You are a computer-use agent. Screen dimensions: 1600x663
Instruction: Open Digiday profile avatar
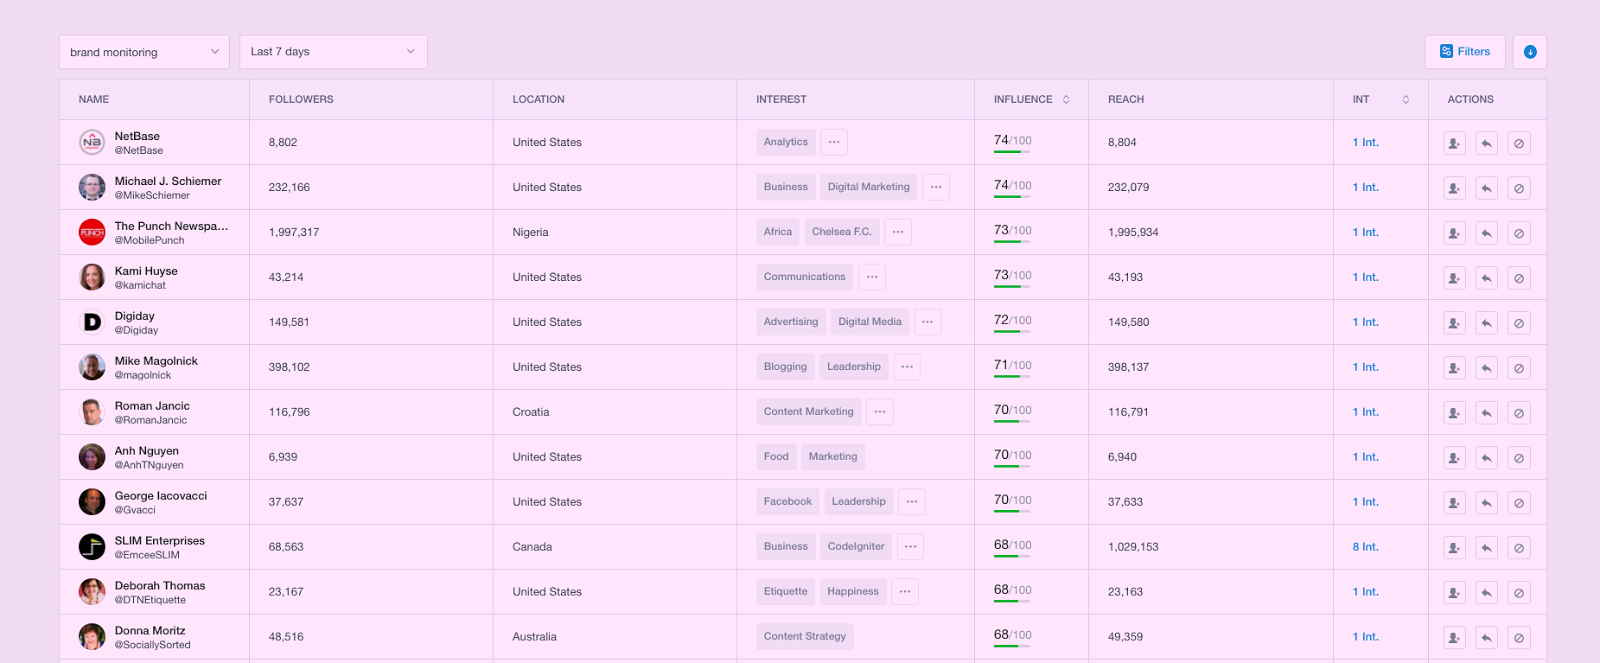coord(92,322)
